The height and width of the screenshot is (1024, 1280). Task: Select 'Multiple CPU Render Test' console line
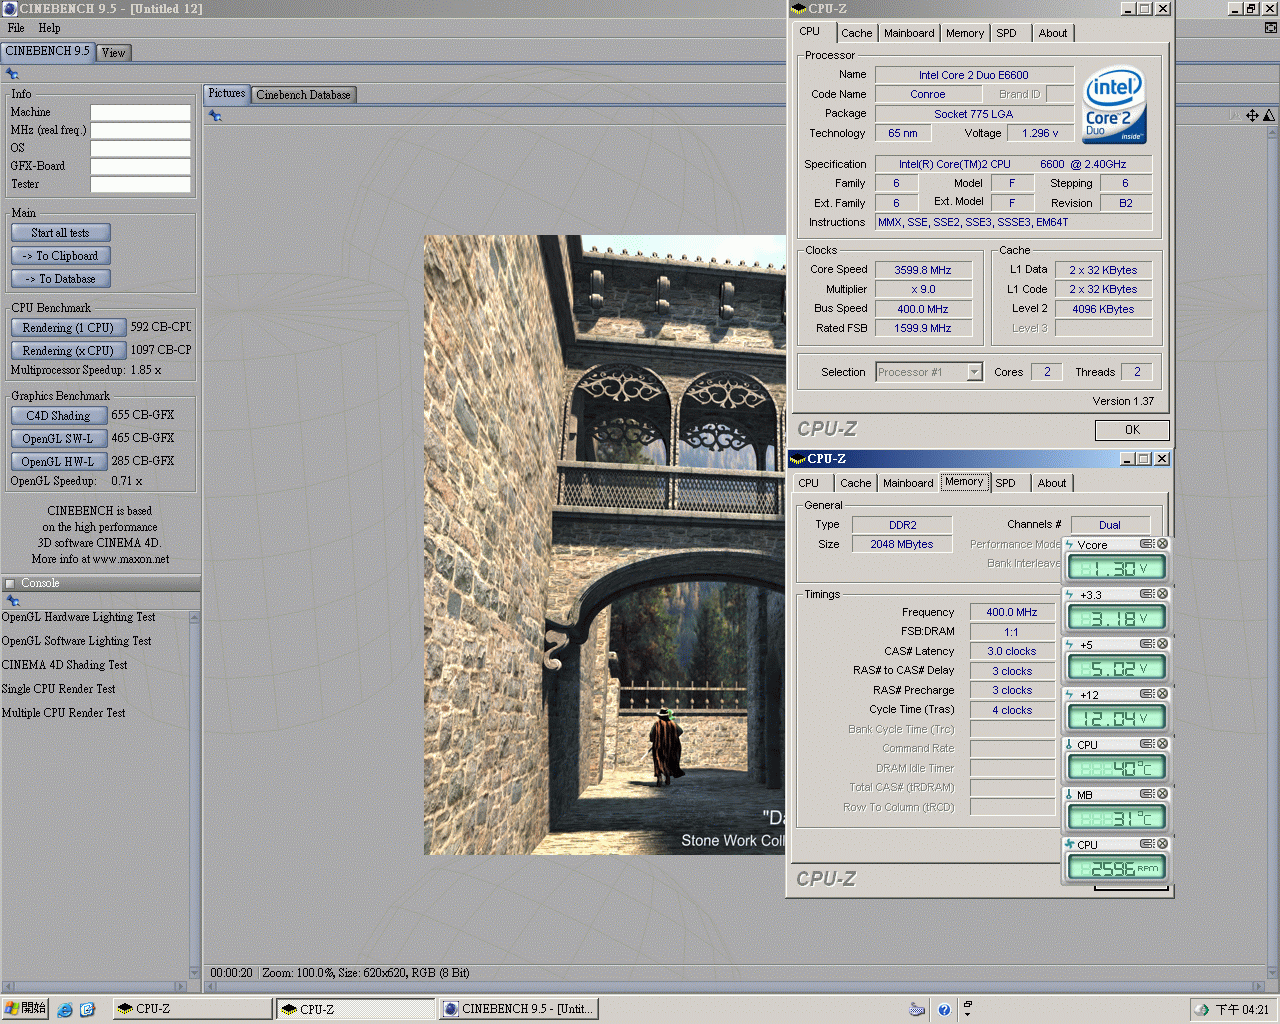[x=63, y=713]
